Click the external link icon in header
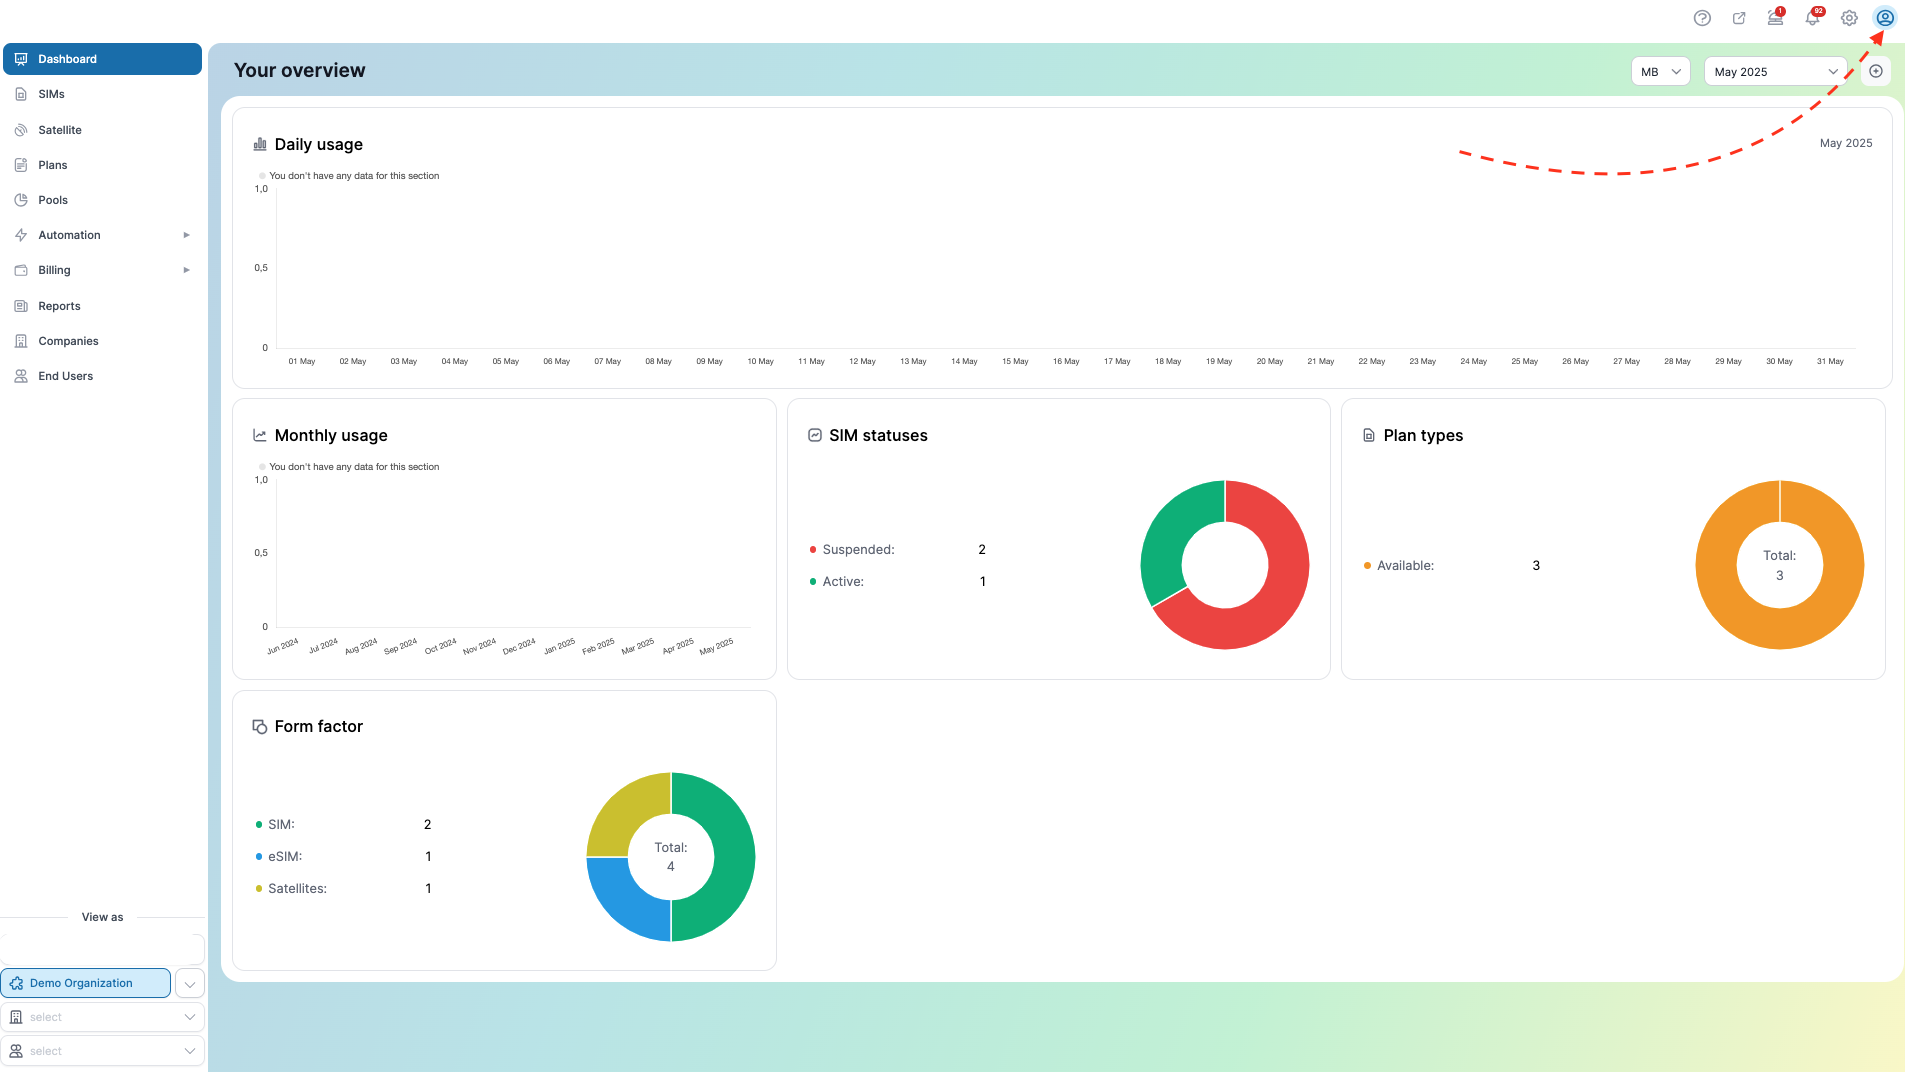The height and width of the screenshot is (1072, 1905). (x=1739, y=18)
